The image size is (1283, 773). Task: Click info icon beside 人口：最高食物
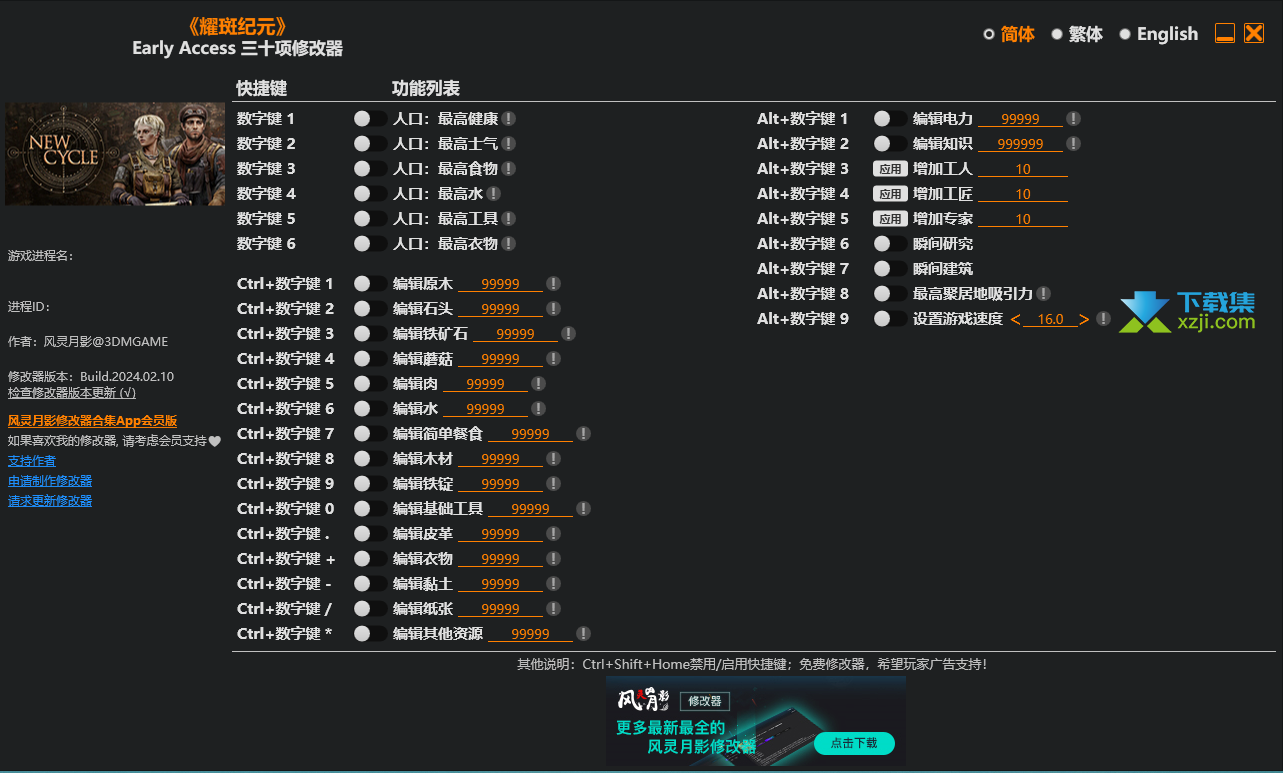[x=509, y=168]
